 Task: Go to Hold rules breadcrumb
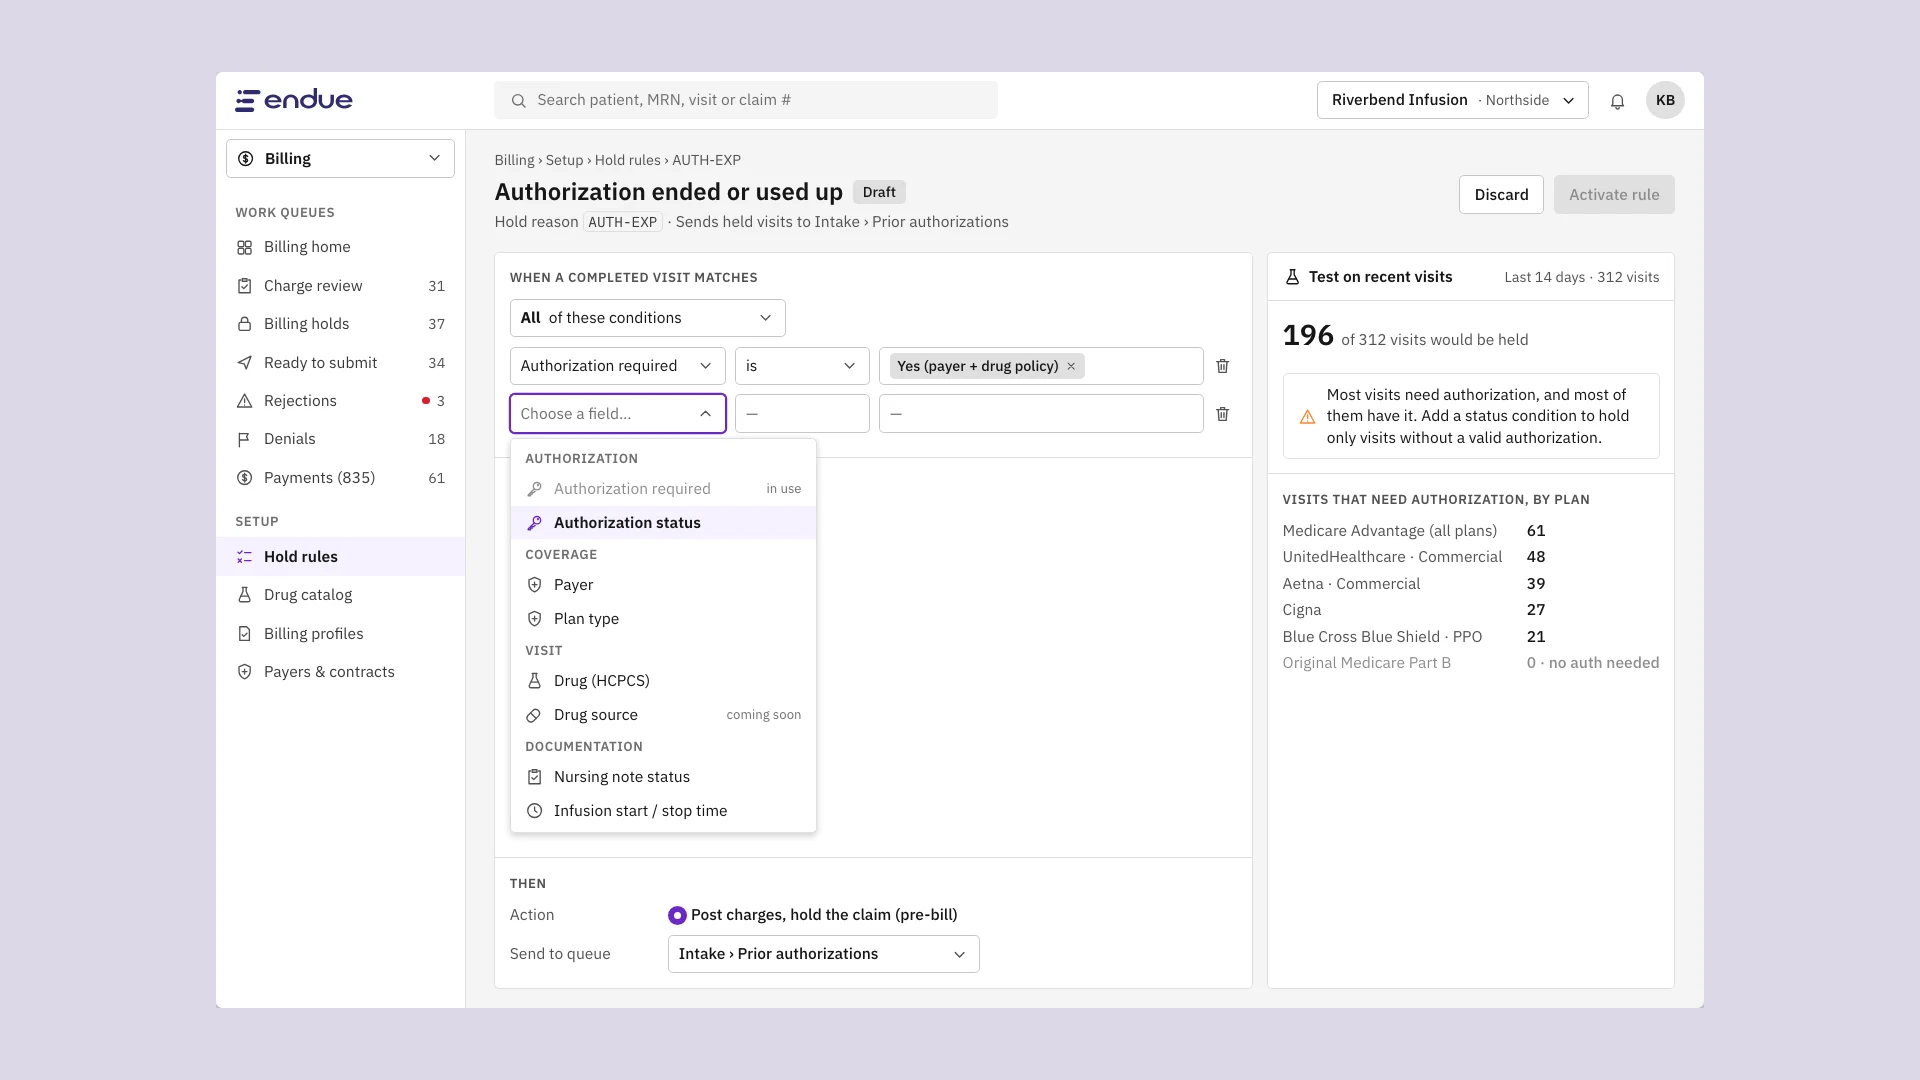coord(627,160)
